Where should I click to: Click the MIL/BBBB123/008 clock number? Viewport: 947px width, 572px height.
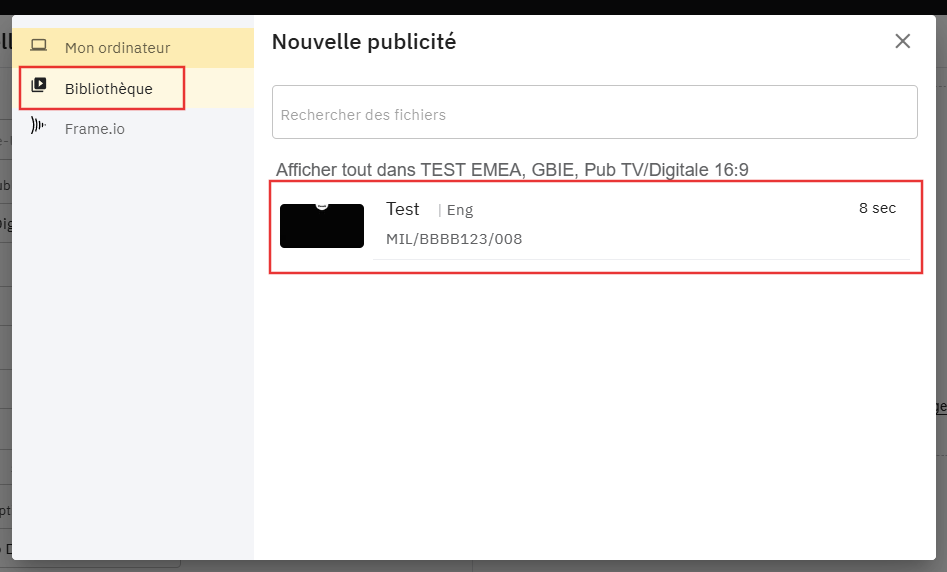(454, 239)
